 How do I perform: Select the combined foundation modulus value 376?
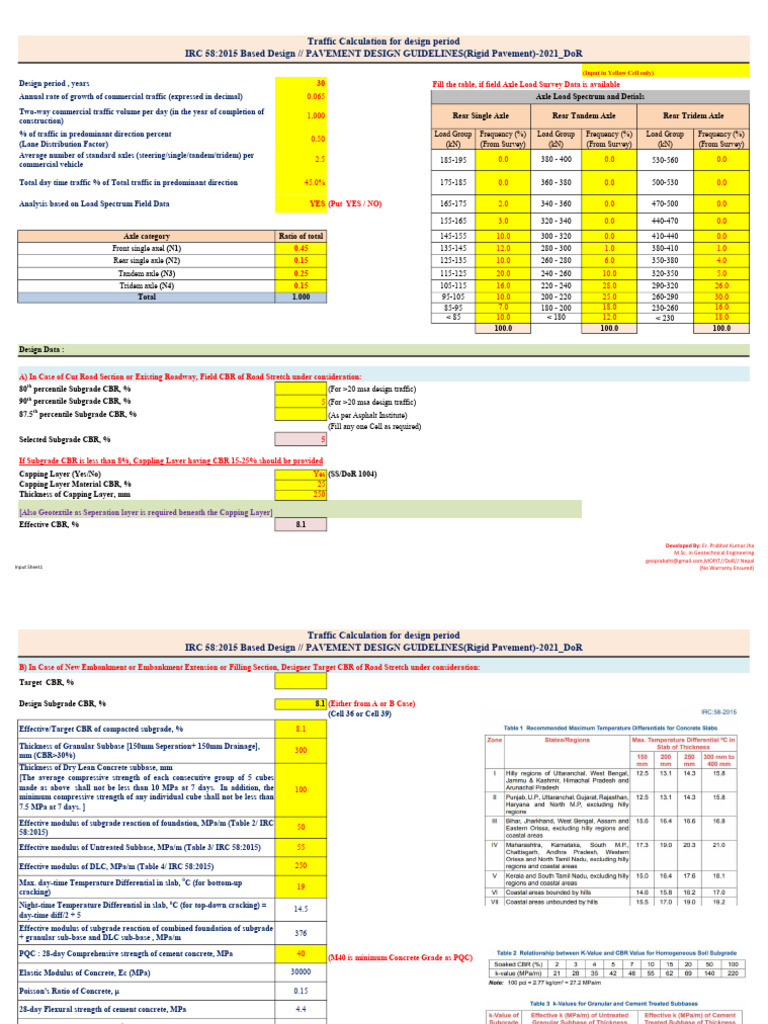pos(300,933)
